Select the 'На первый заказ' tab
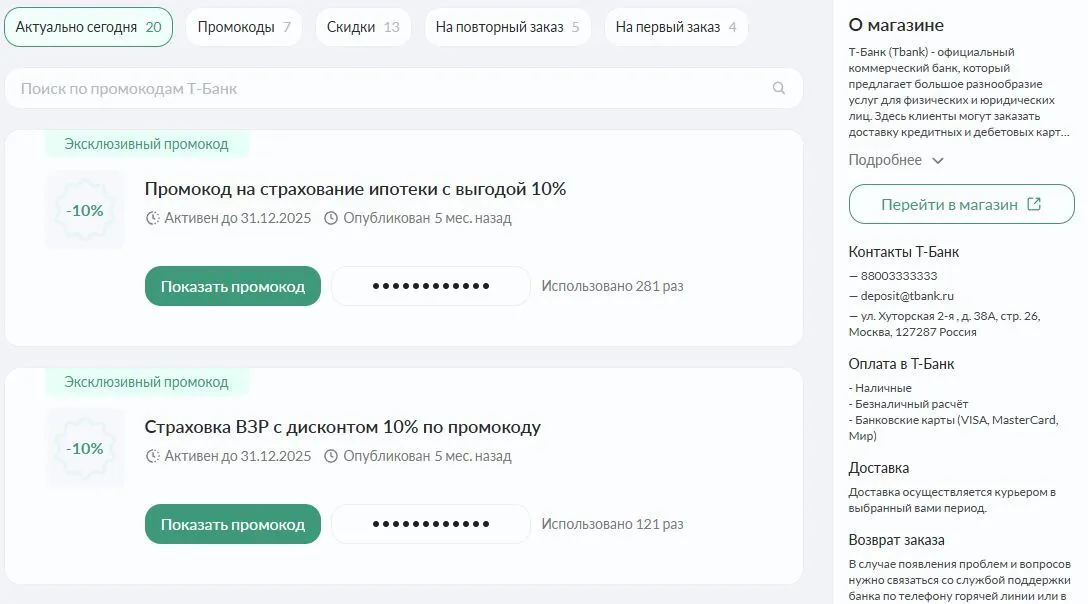The height and width of the screenshot is (604, 1088). tap(676, 27)
